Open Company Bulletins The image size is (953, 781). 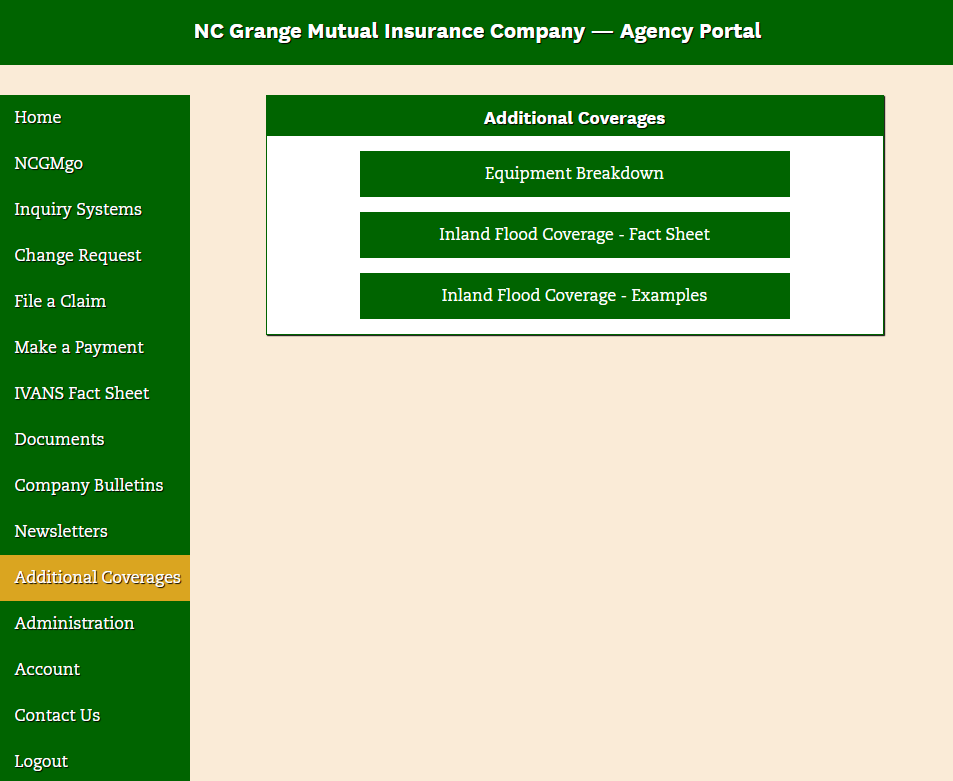95,485
